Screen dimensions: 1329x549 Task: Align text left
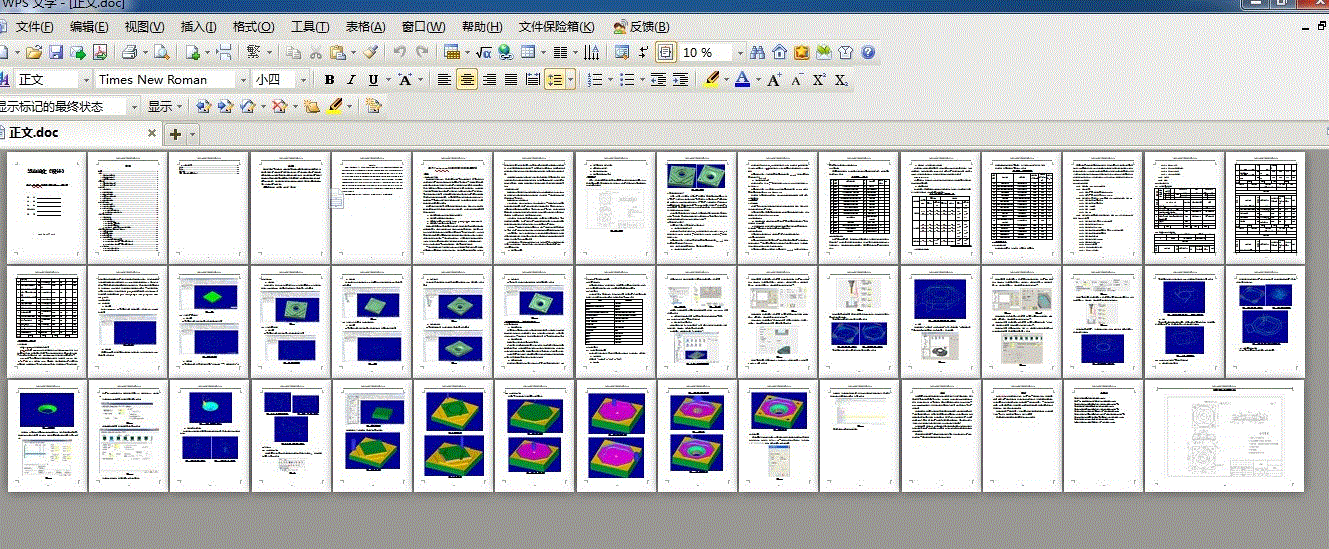[x=444, y=79]
